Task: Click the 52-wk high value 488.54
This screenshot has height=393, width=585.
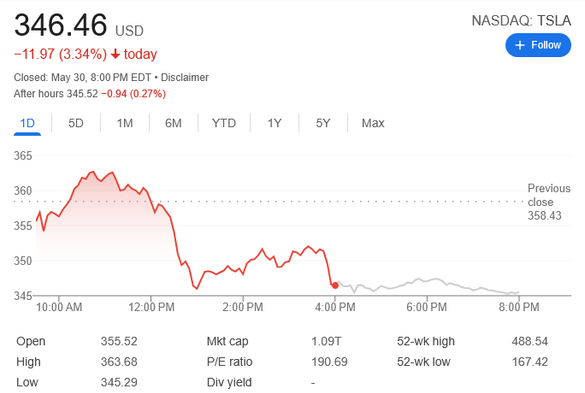Action: (530, 341)
